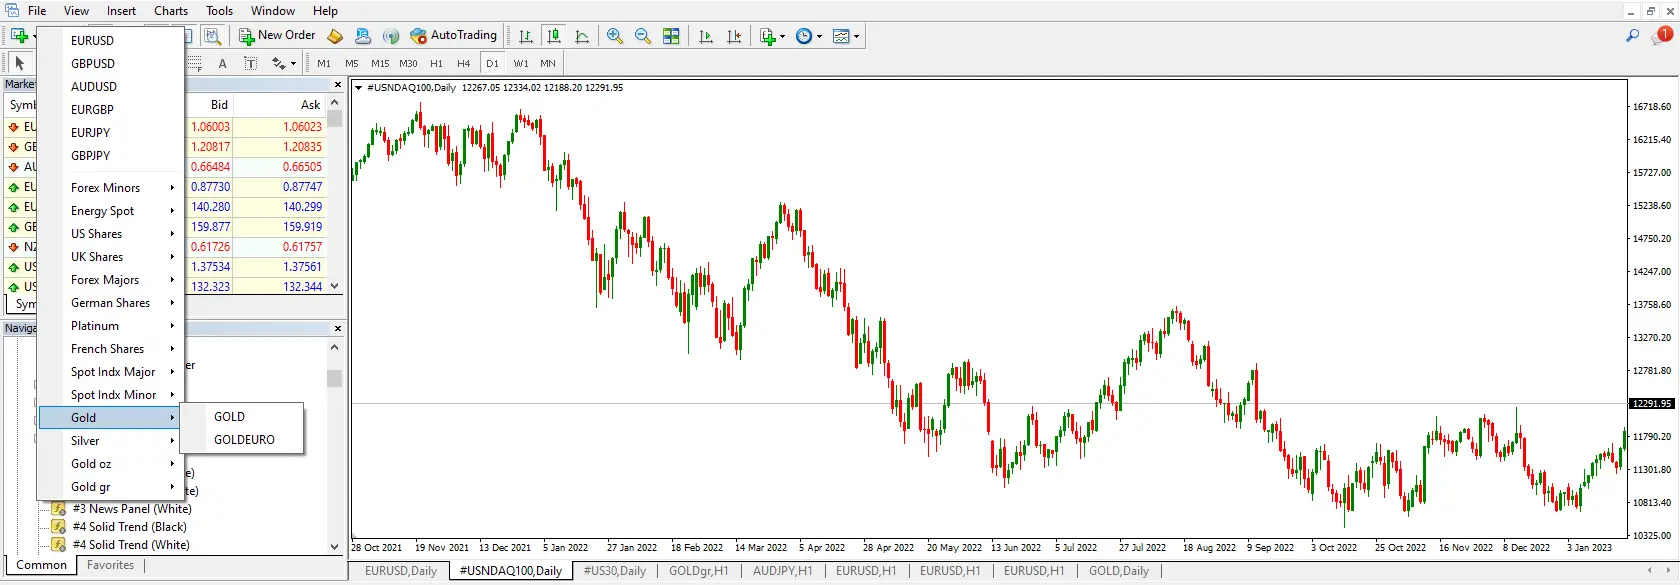The image size is (1680, 585).
Task: Switch to the #US30,Daily chart tab
Action: [615, 571]
